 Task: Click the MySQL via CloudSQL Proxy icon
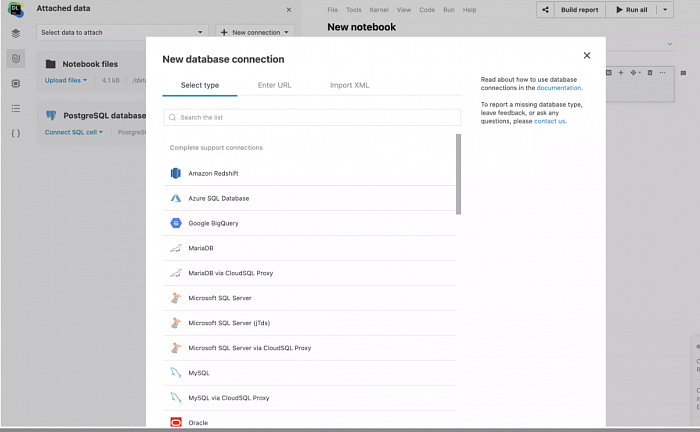coord(176,398)
